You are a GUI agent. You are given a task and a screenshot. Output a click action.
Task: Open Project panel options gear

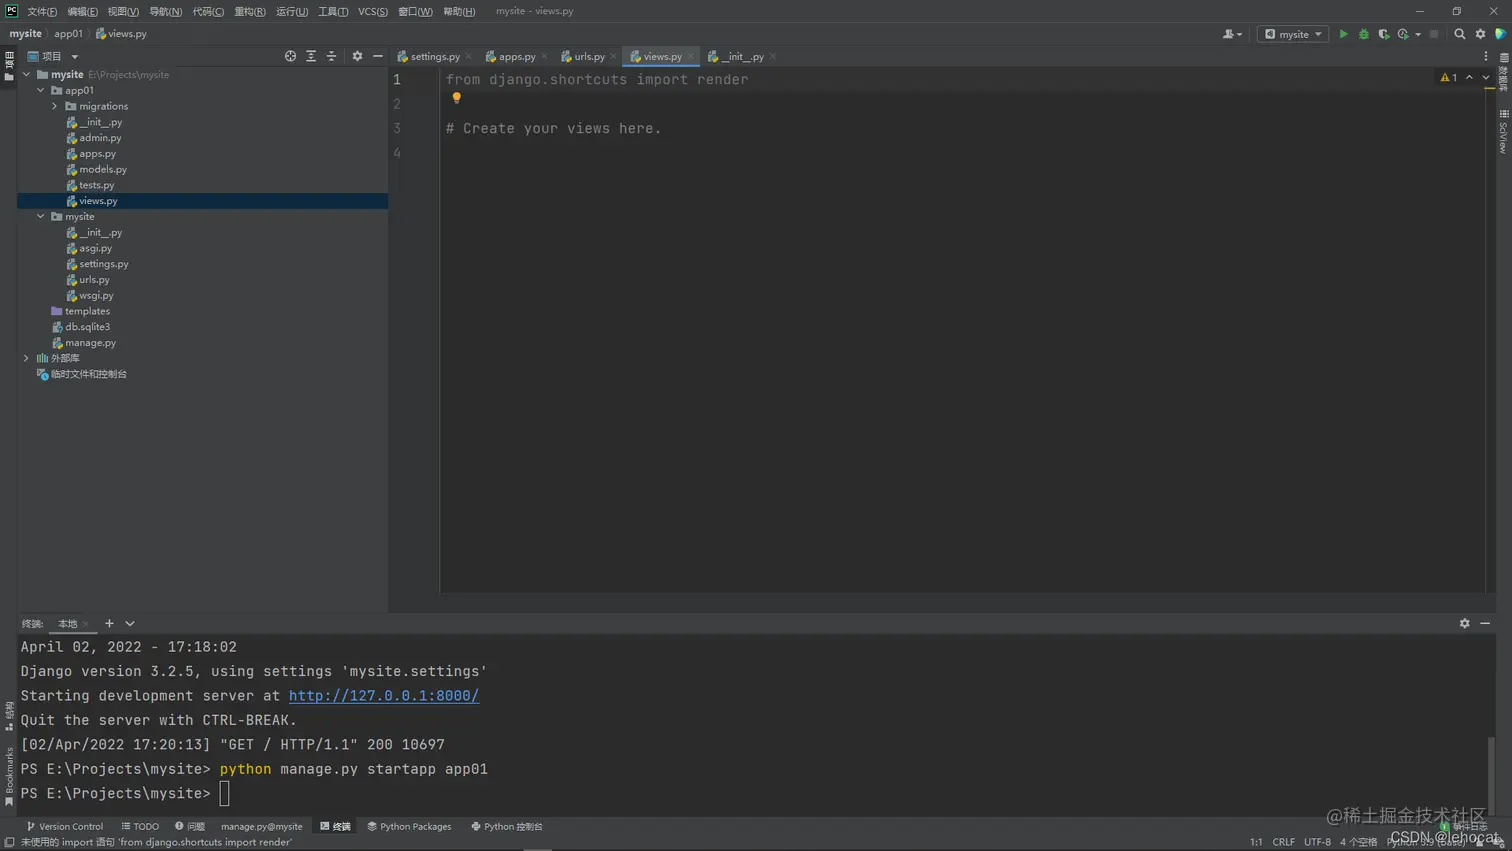[357, 56]
